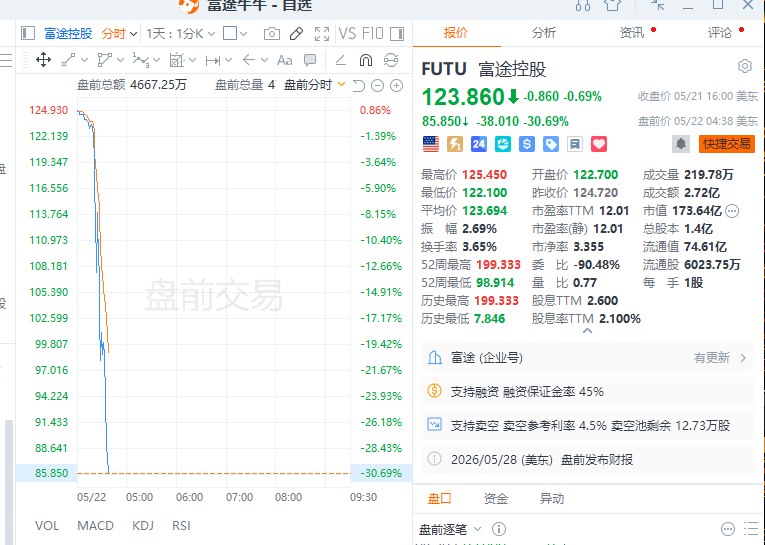Viewport: 765px width, 545px height.
Task: Click the 24-hour trading icon
Action: 479,144
